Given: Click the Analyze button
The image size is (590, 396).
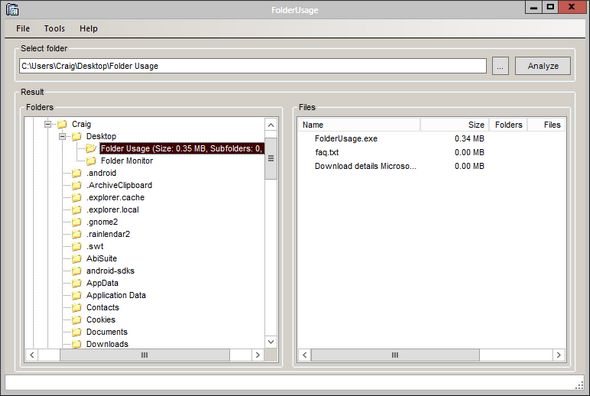Looking at the screenshot, I should [x=543, y=66].
